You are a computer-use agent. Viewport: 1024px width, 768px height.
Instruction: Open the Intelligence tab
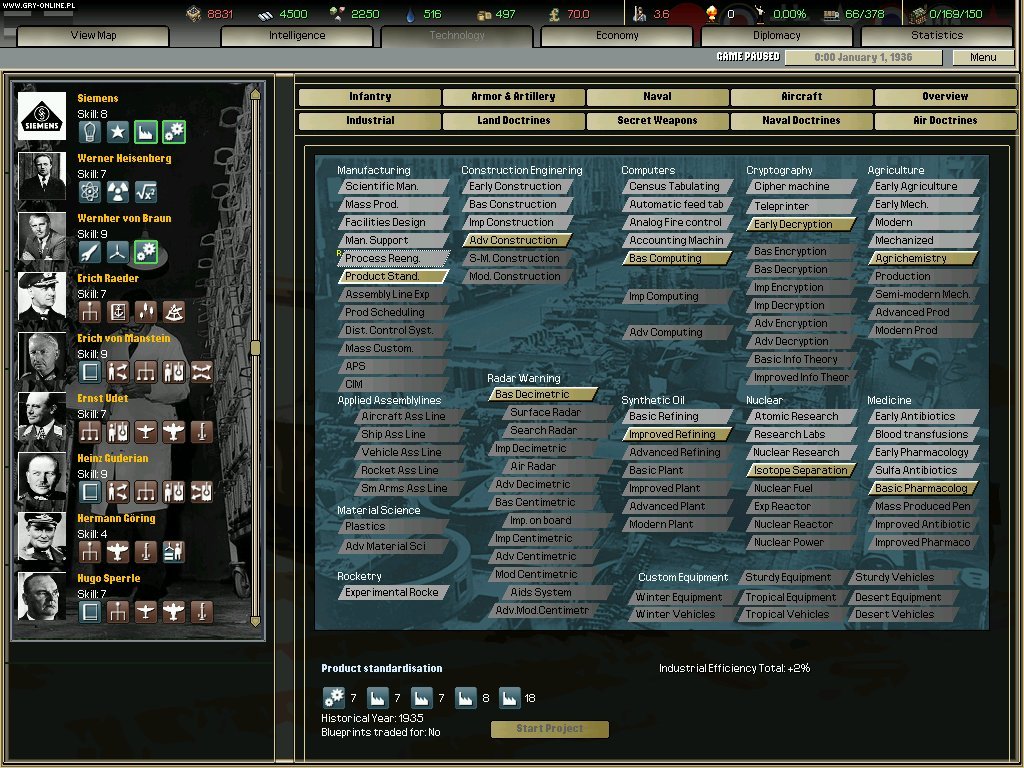297,36
